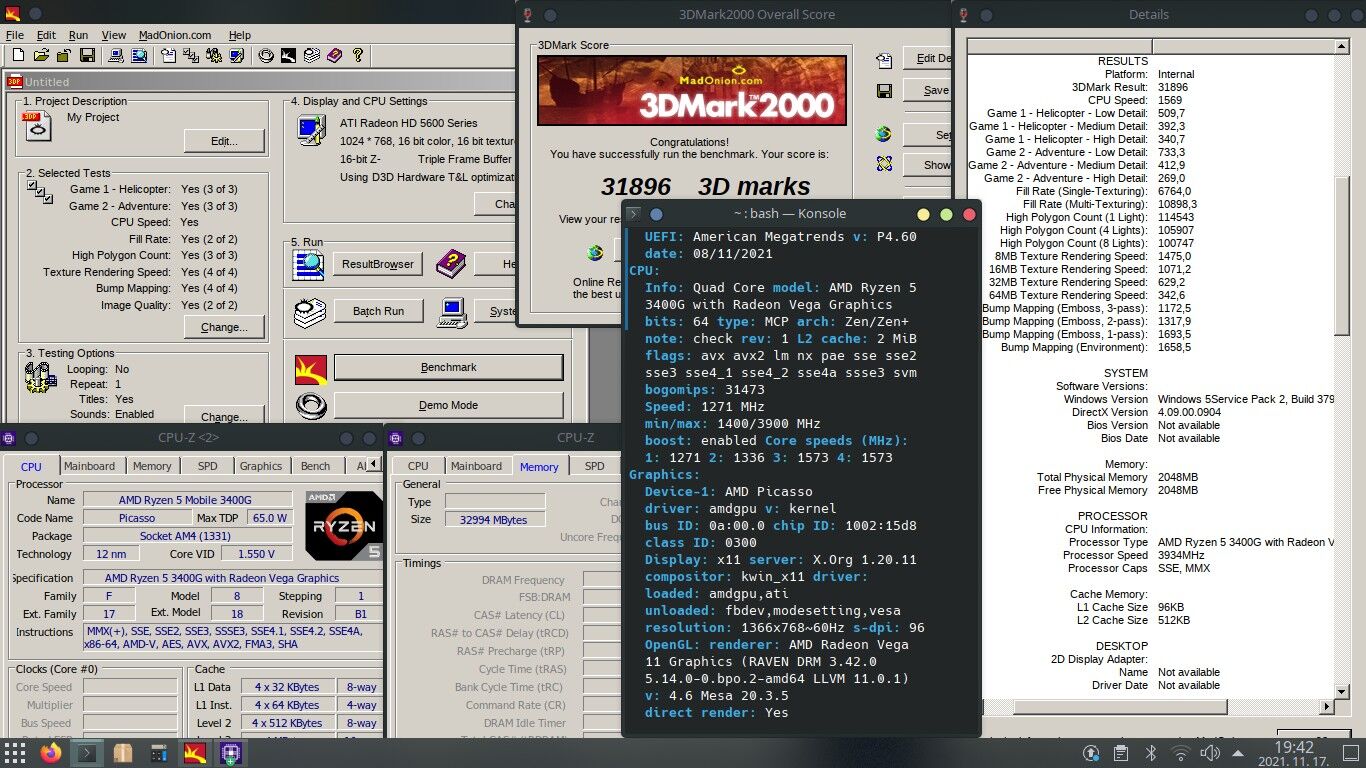Click the project description toolbar icon
The width and height of the screenshot is (1366, 768).
(168, 56)
